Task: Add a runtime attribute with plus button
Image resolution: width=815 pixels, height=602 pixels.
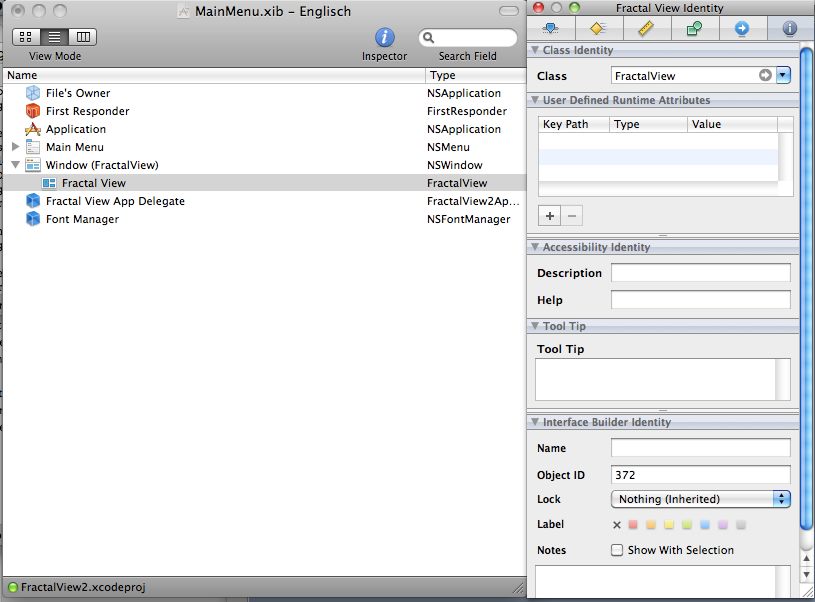Action: [x=549, y=215]
